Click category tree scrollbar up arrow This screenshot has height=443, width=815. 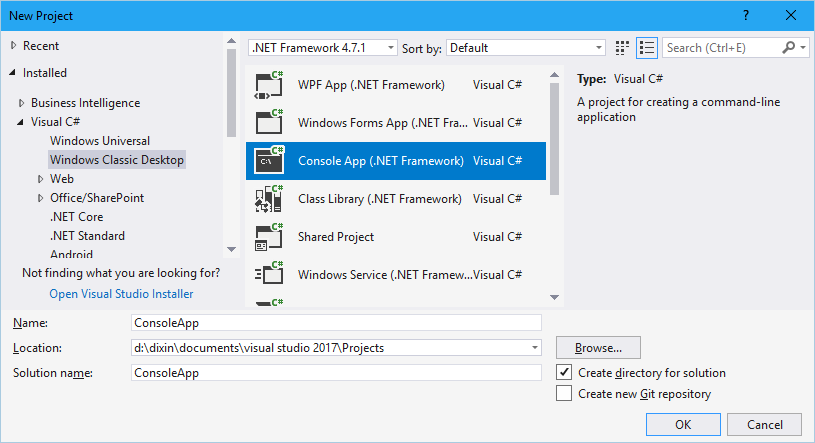coord(232,41)
